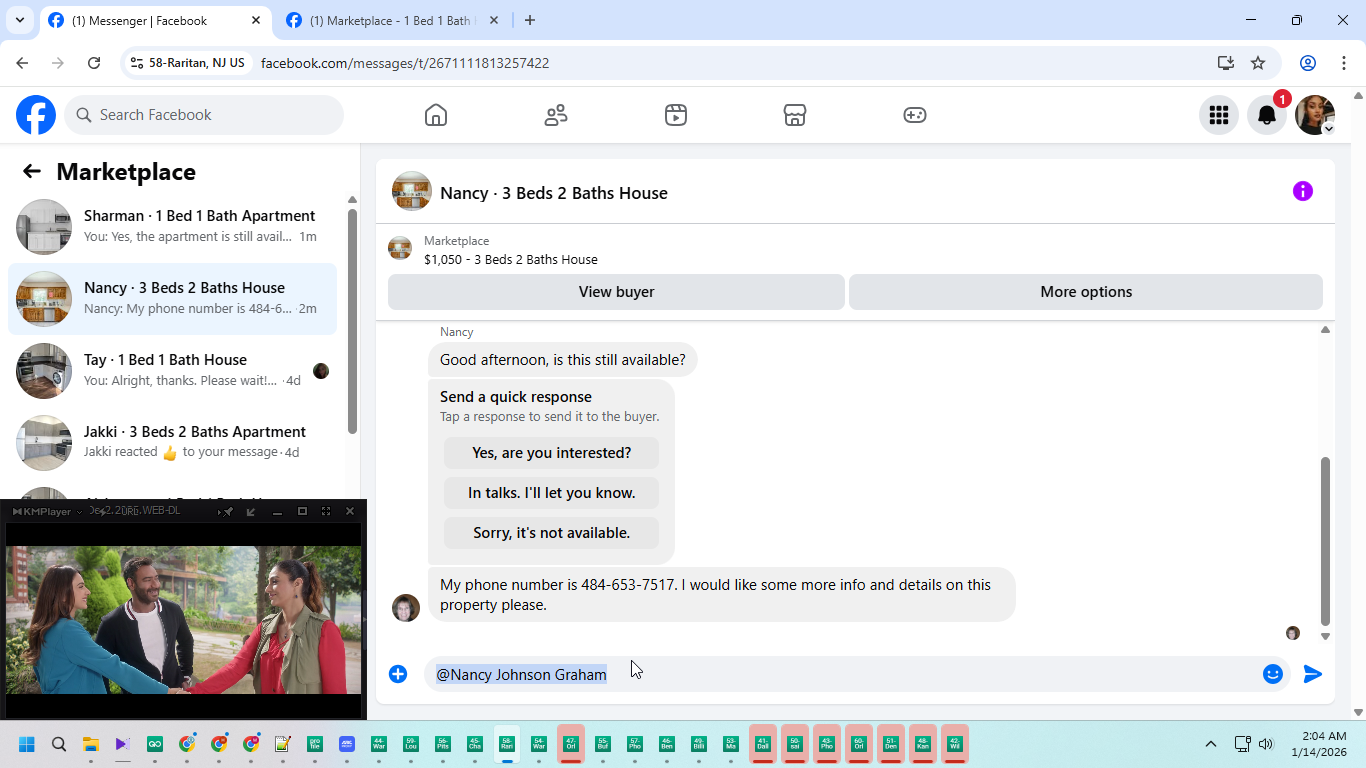Click the taskbar volume icon
The image size is (1366, 768).
click(1266, 744)
